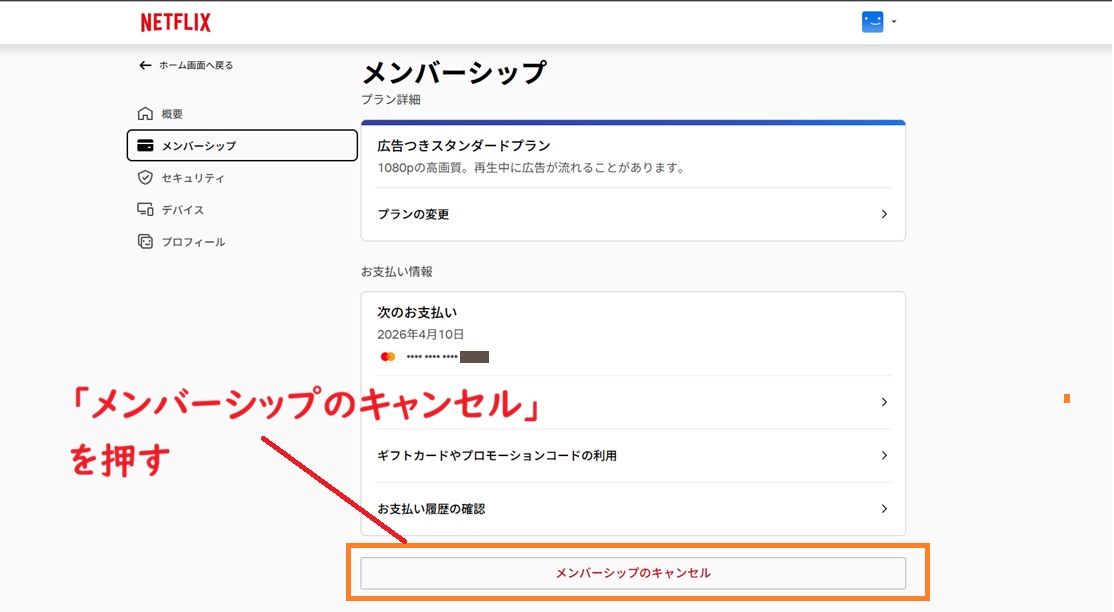The width and height of the screenshot is (1114, 612).
Task: Click the プランの変更 row label
Action: pos(413,214)
